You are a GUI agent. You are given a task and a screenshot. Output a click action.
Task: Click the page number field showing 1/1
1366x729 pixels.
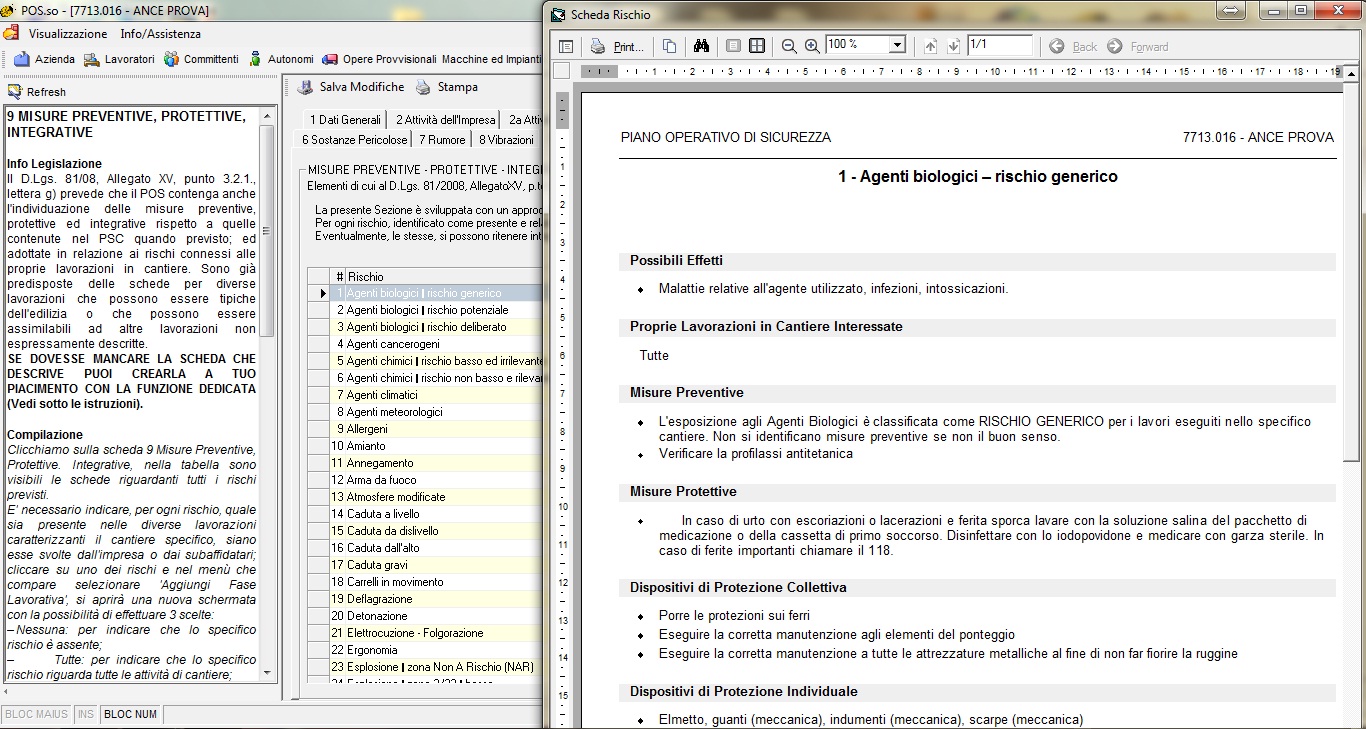click(x=999, y=45)
